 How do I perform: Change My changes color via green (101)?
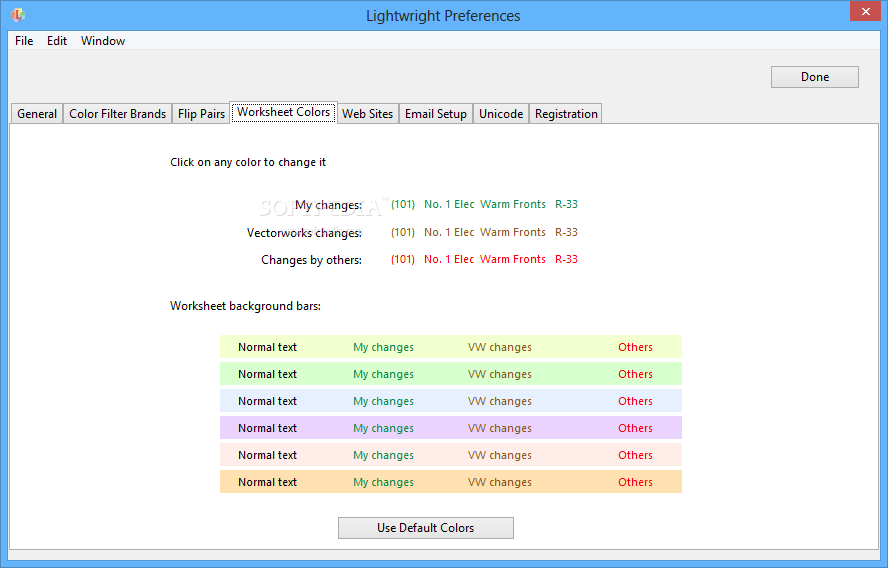[403, 204]
